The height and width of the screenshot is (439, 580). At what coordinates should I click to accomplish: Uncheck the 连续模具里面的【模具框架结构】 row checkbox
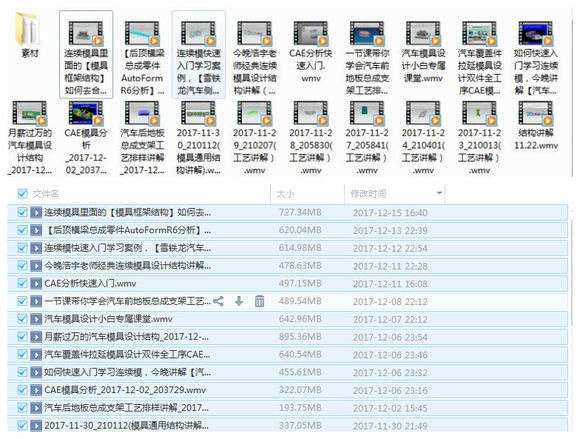[x=22, y=212]
